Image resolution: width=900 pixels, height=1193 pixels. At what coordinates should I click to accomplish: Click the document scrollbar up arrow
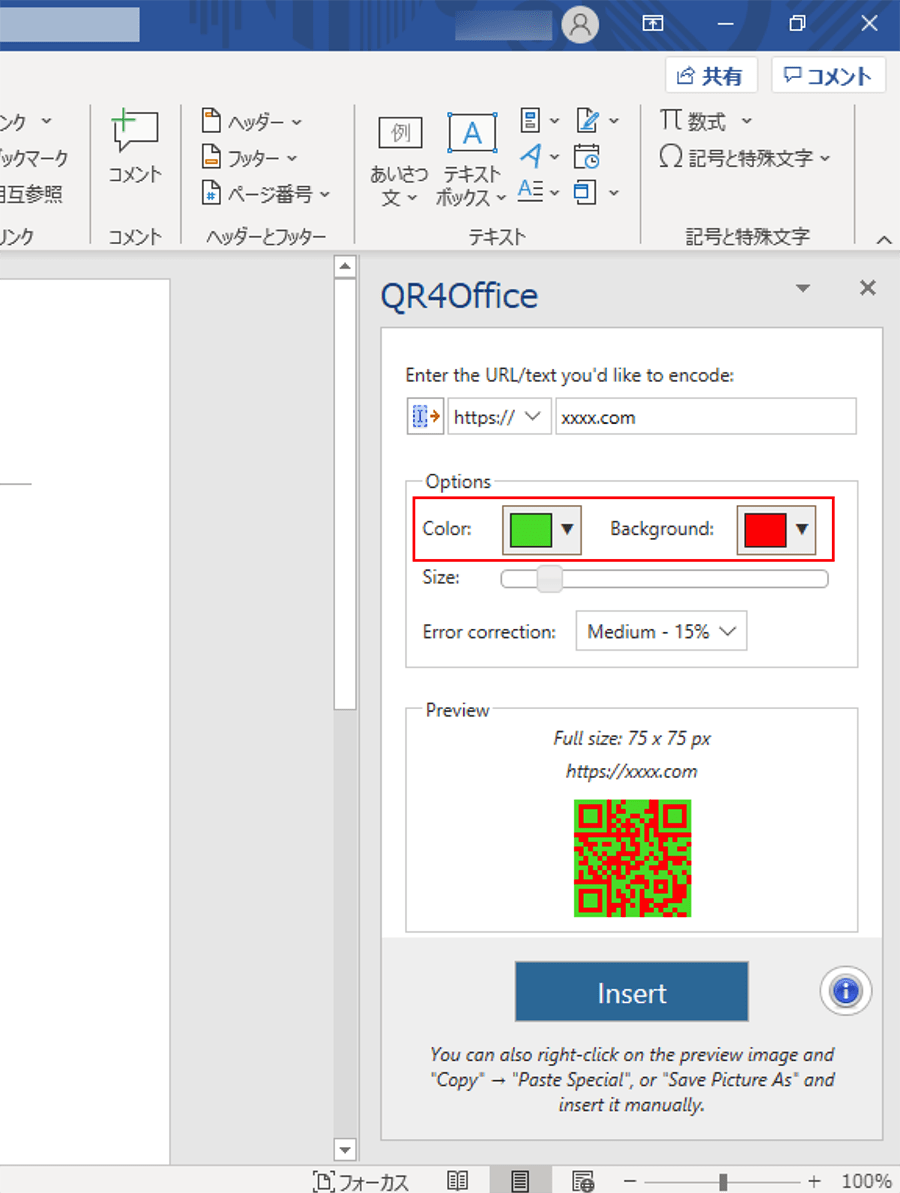click(x=345, y=267)
